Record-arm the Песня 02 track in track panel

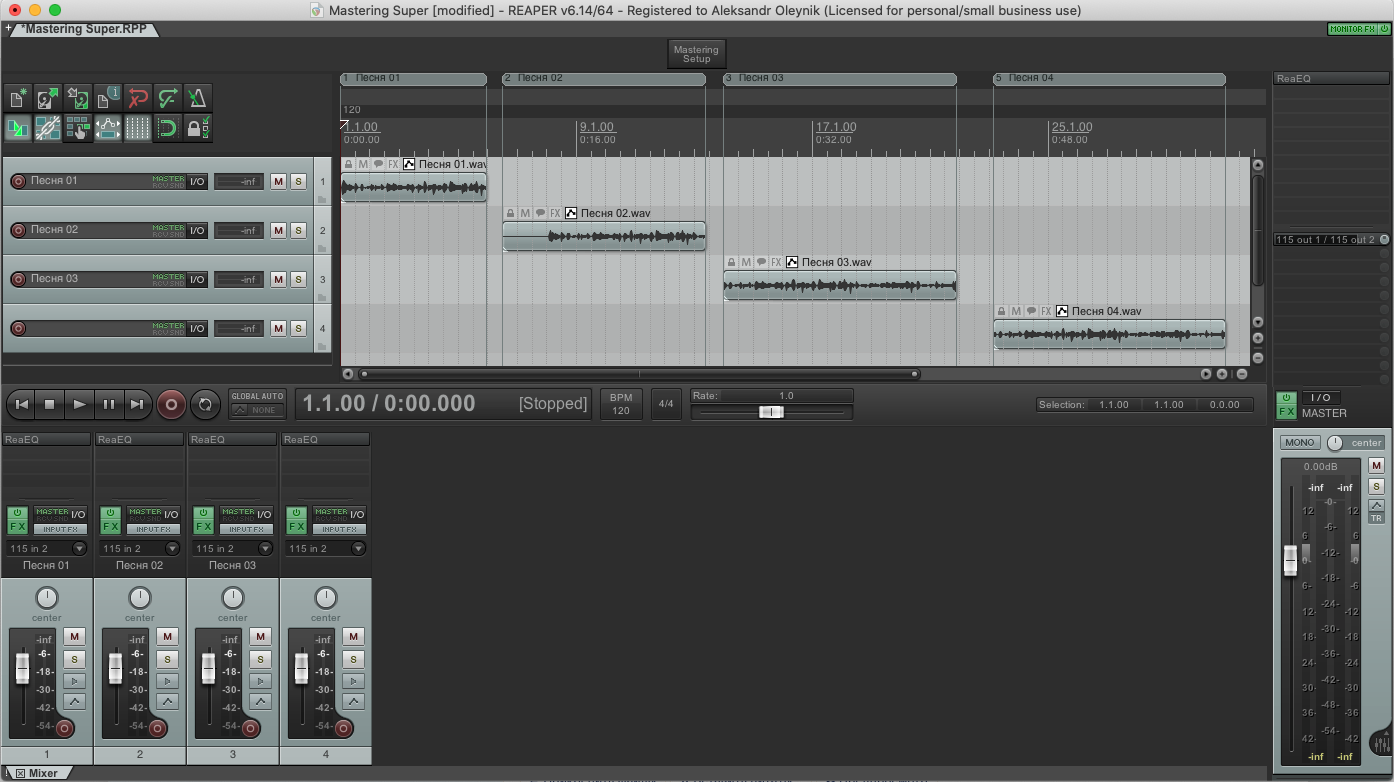point(18,230)
